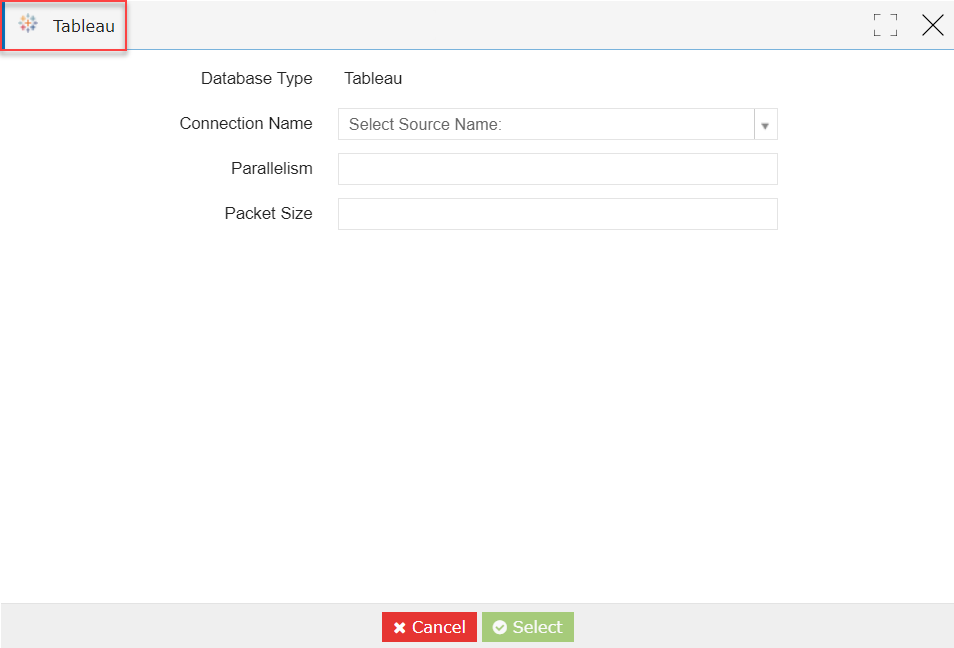Close the Tableau dialog with X
The height and width of the screenshot is (648, 954).
tap(932, 25)
